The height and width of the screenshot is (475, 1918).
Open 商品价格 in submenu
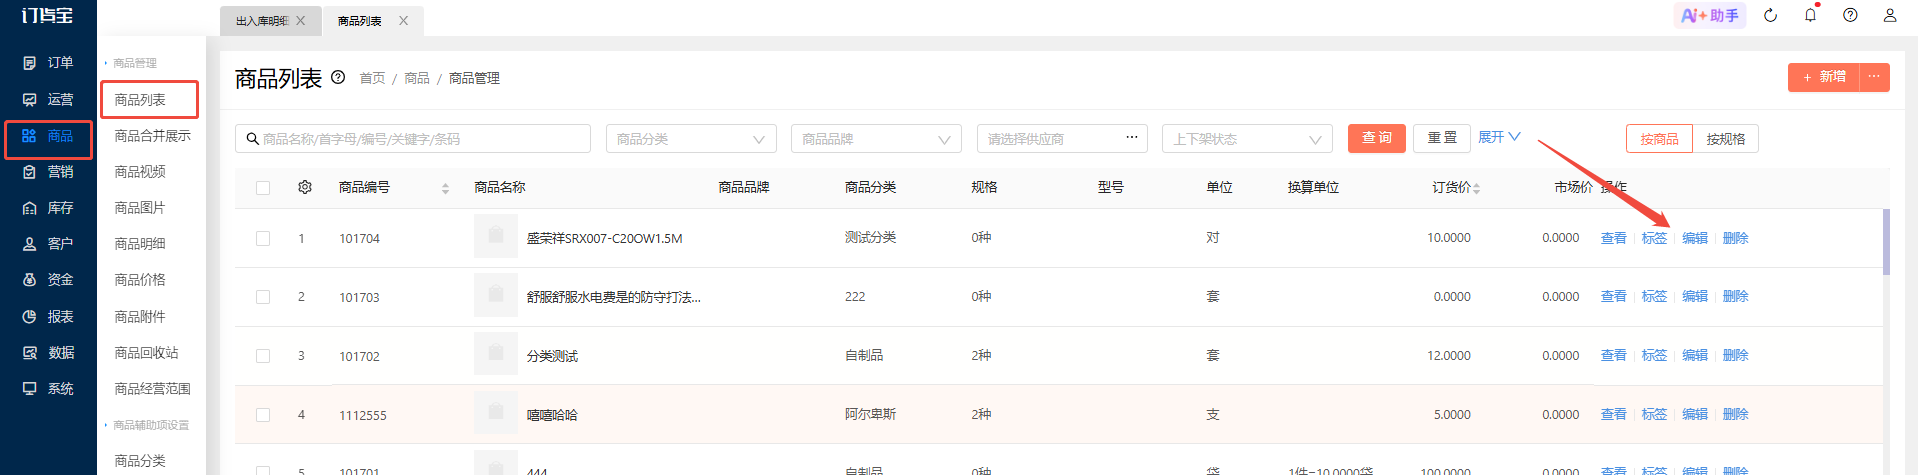pyautogui.click(x=140, y=280)
